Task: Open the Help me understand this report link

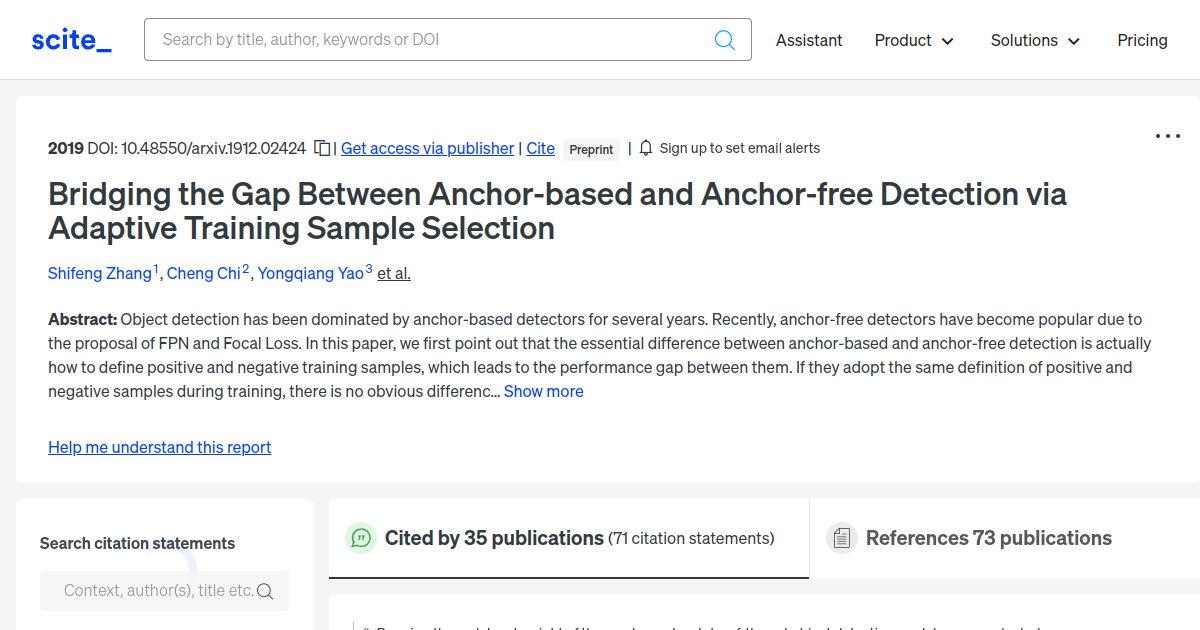Action: 159,447
